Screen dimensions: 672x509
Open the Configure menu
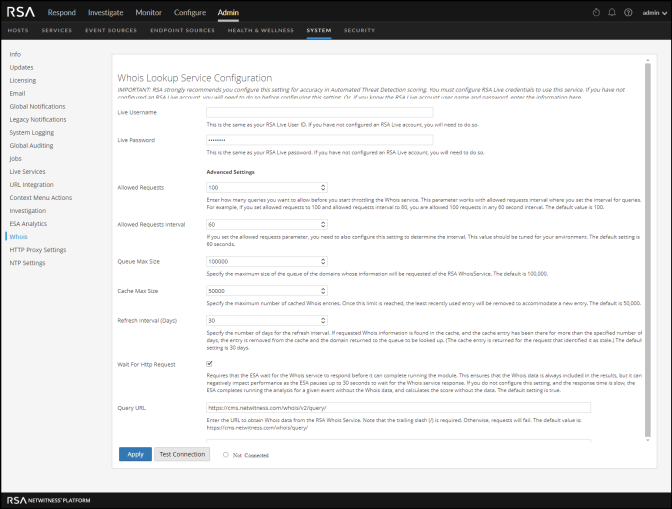(190, 12)
